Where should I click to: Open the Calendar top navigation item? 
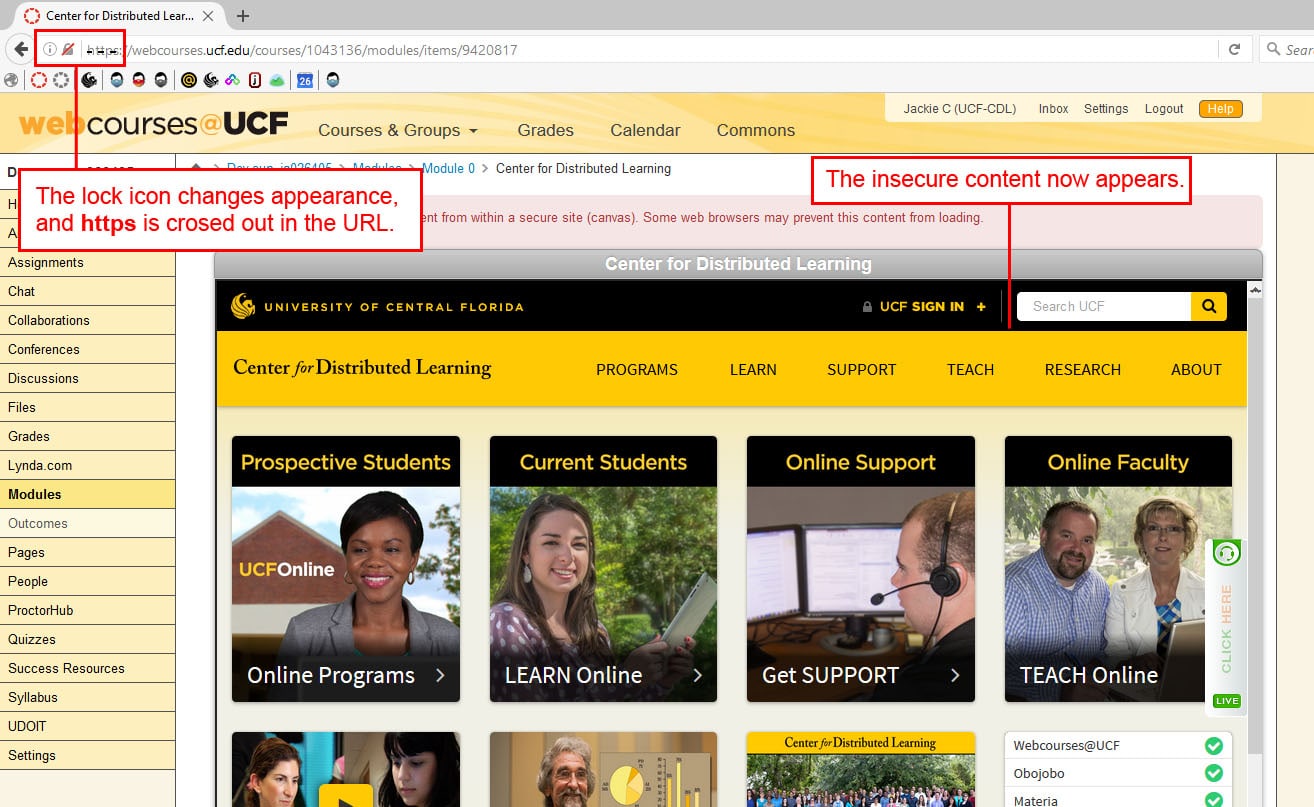point(645,130)
